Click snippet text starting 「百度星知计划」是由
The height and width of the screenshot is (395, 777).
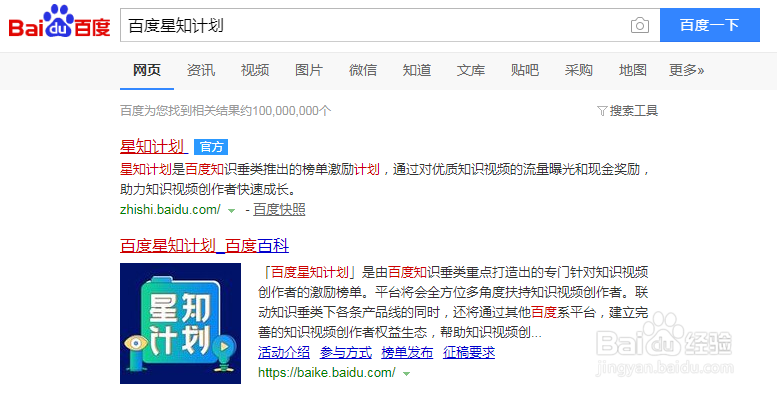[453, 302]
